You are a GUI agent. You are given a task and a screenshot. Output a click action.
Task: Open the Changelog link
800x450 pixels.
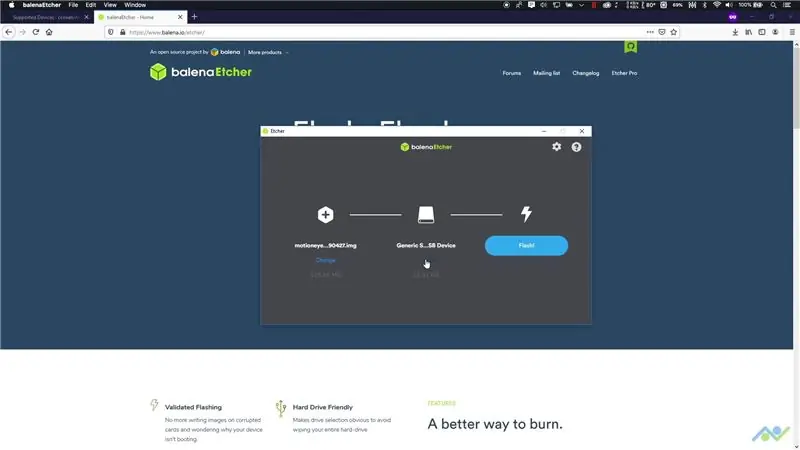click(x=586, y=73)
